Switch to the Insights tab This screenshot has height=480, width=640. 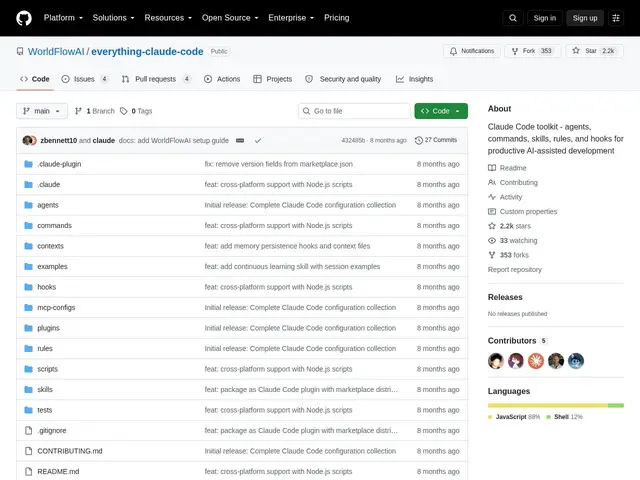414,79
